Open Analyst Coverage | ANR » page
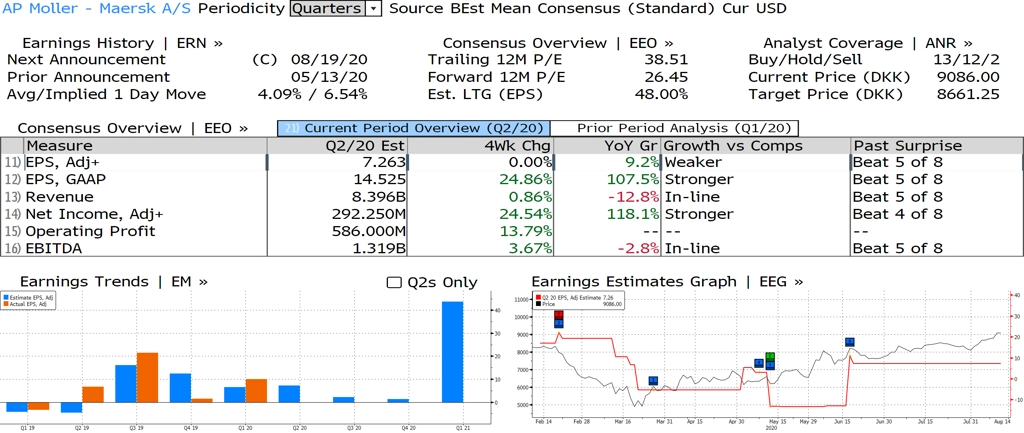Viewport: 1024px width, 433px height. pyautogui.click(x=867, y=43)
